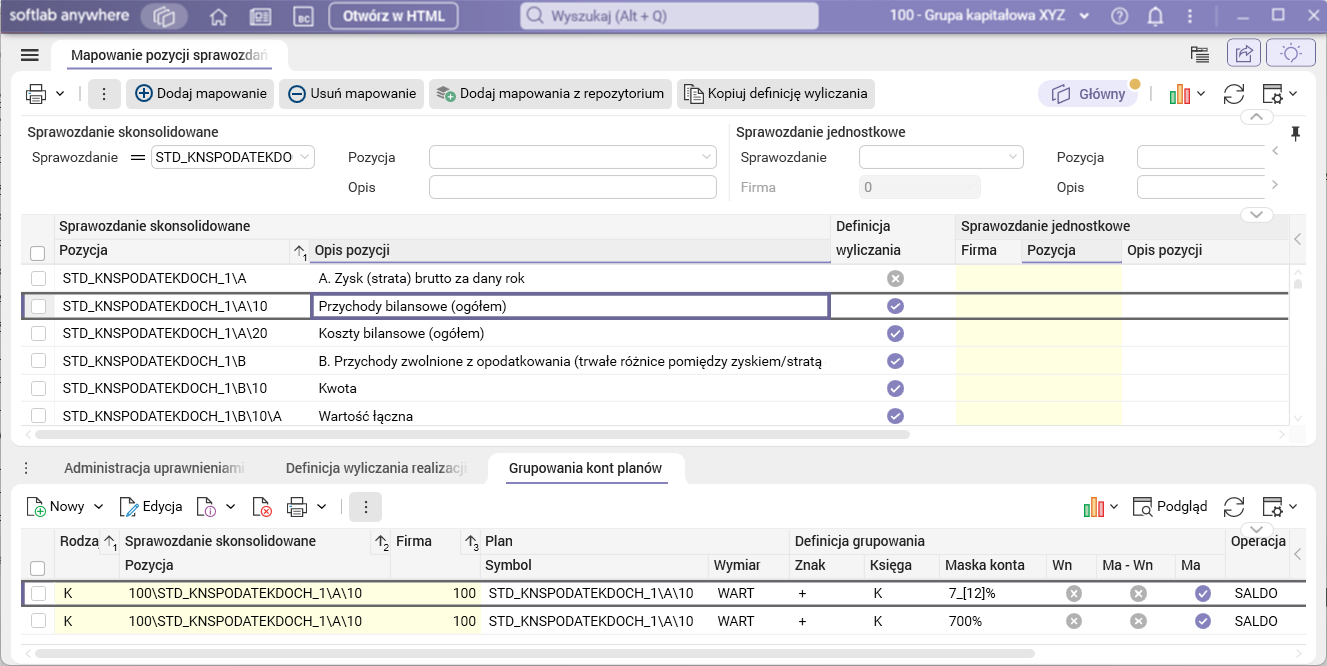This screenshot has height=666, width=1327.
Task: Select all rows via upper grid header checkbox
Action: click(x=38, y=253)
